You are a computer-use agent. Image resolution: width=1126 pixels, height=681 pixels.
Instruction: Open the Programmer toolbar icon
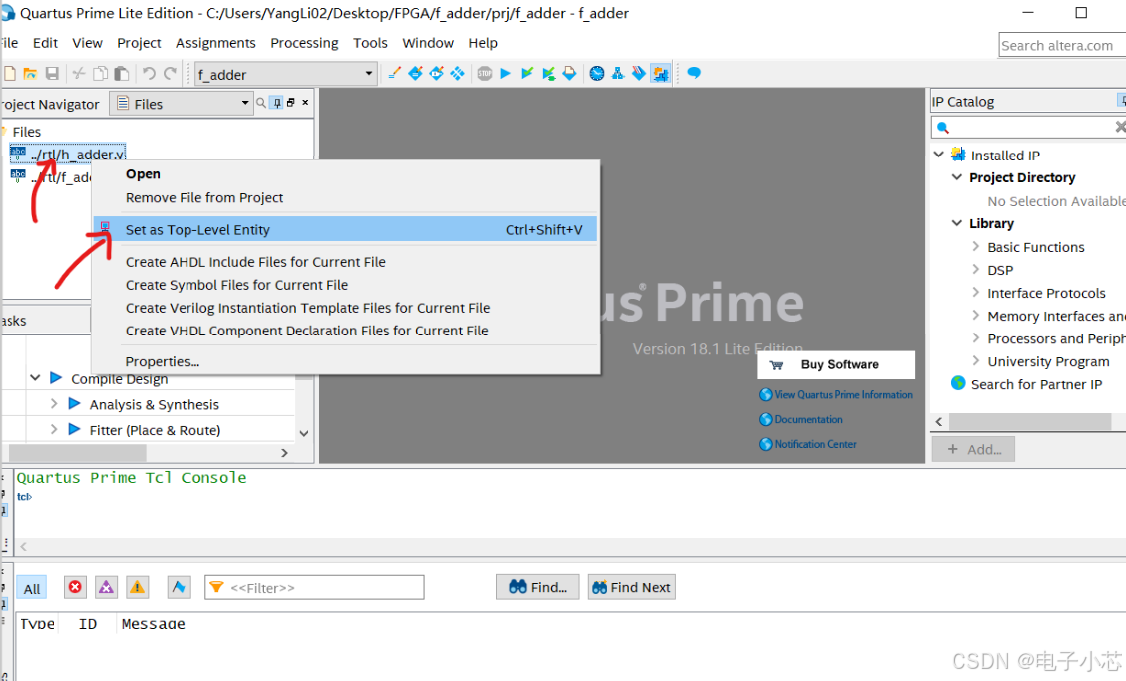tap(638, 73)
